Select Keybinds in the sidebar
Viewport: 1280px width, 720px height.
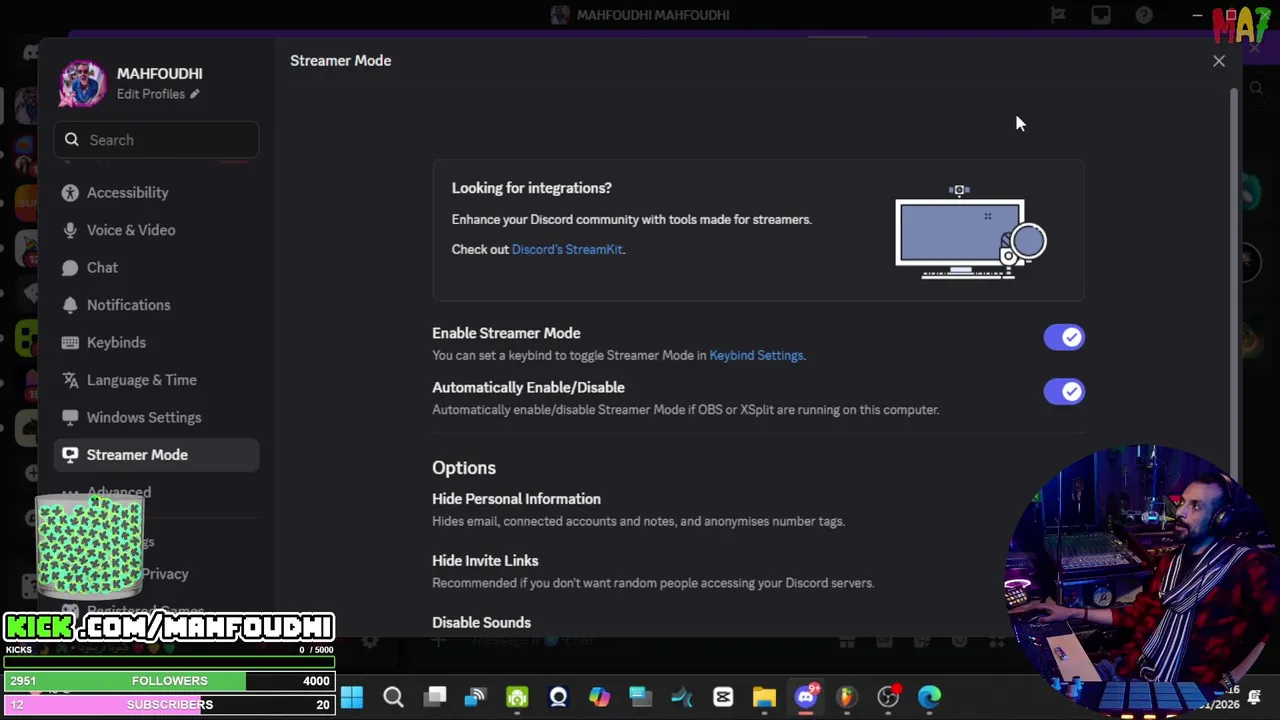coord(156,343)
